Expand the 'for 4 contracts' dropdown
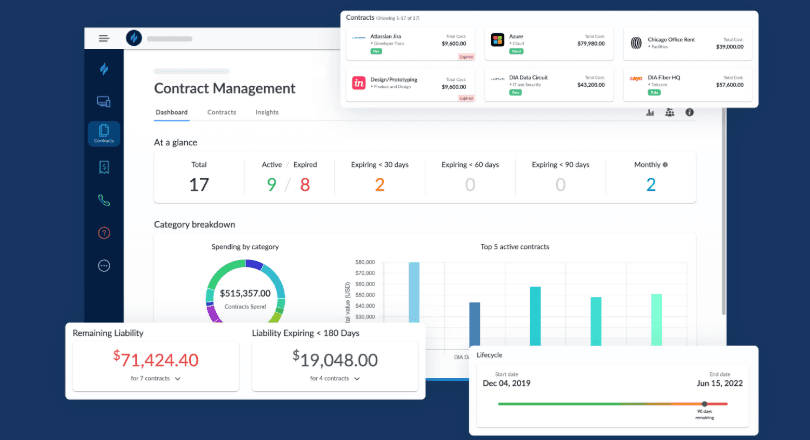810x440 pixels. click(335, 379)
